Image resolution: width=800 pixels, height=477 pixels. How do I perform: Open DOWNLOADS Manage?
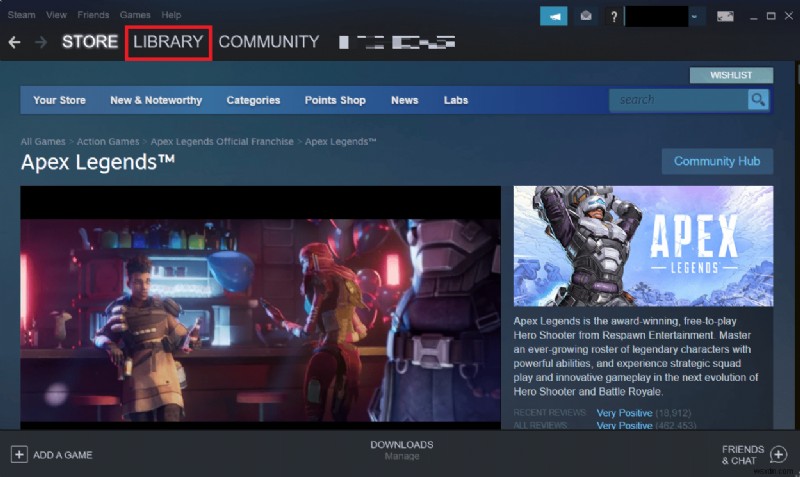point(402,450)
